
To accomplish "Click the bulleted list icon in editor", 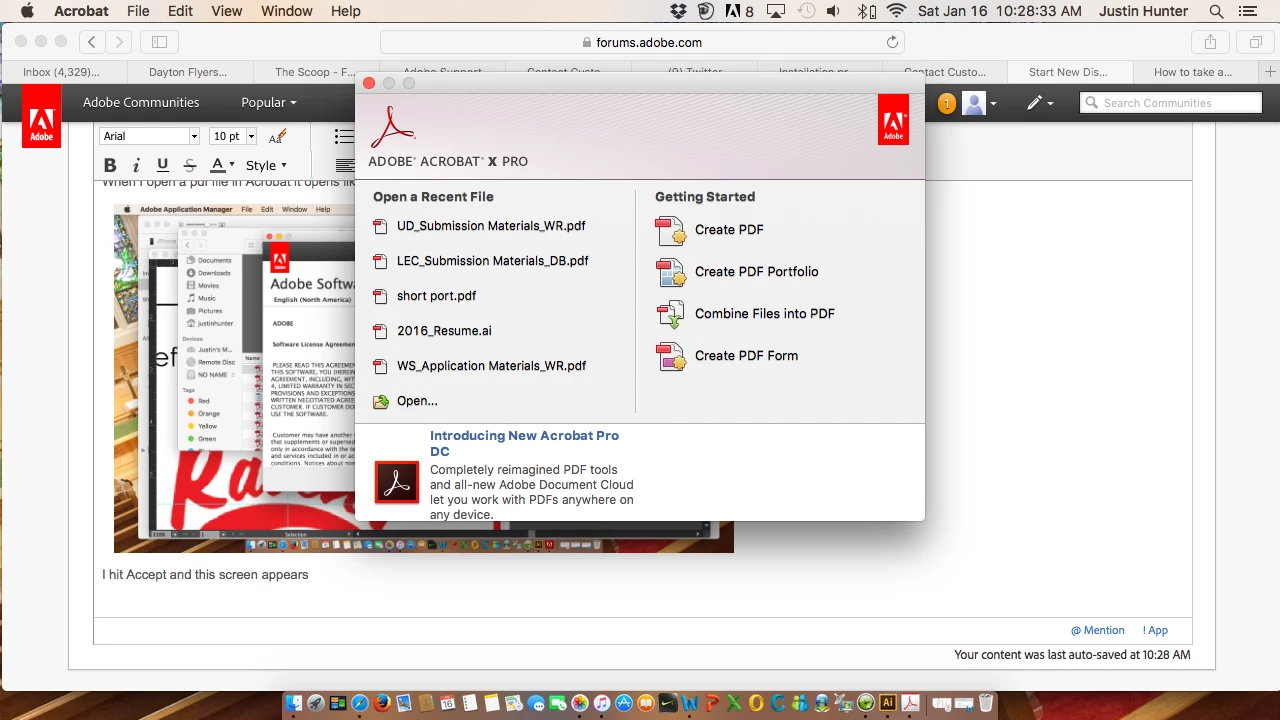I will (x=344, y=136).
